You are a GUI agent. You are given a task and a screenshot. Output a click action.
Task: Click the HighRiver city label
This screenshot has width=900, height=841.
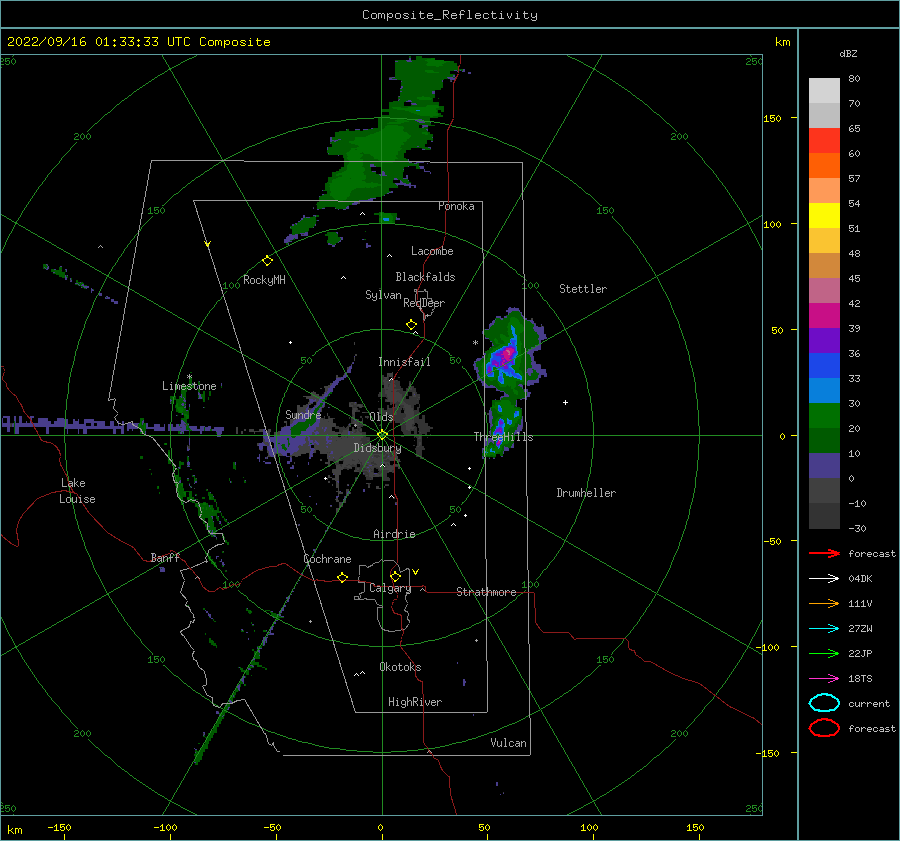415,702
